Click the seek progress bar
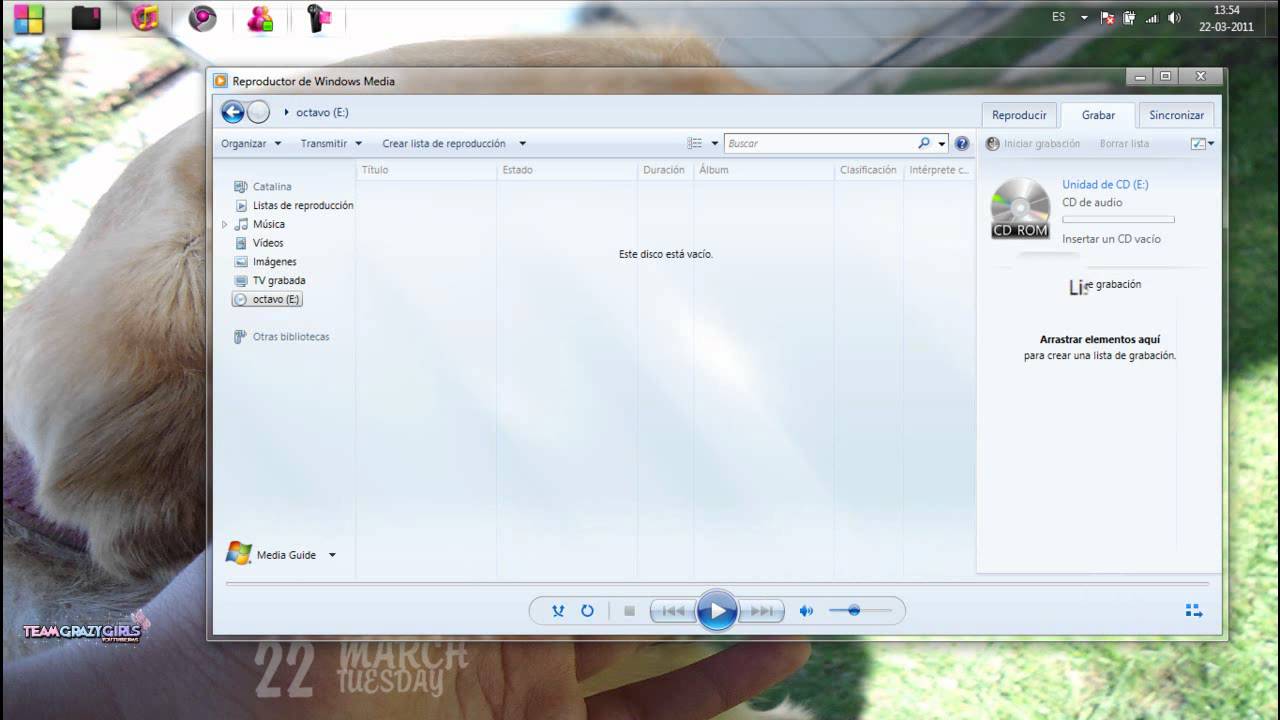The width and height of the screenshot is (1280, 720). (x=717, y=583)
